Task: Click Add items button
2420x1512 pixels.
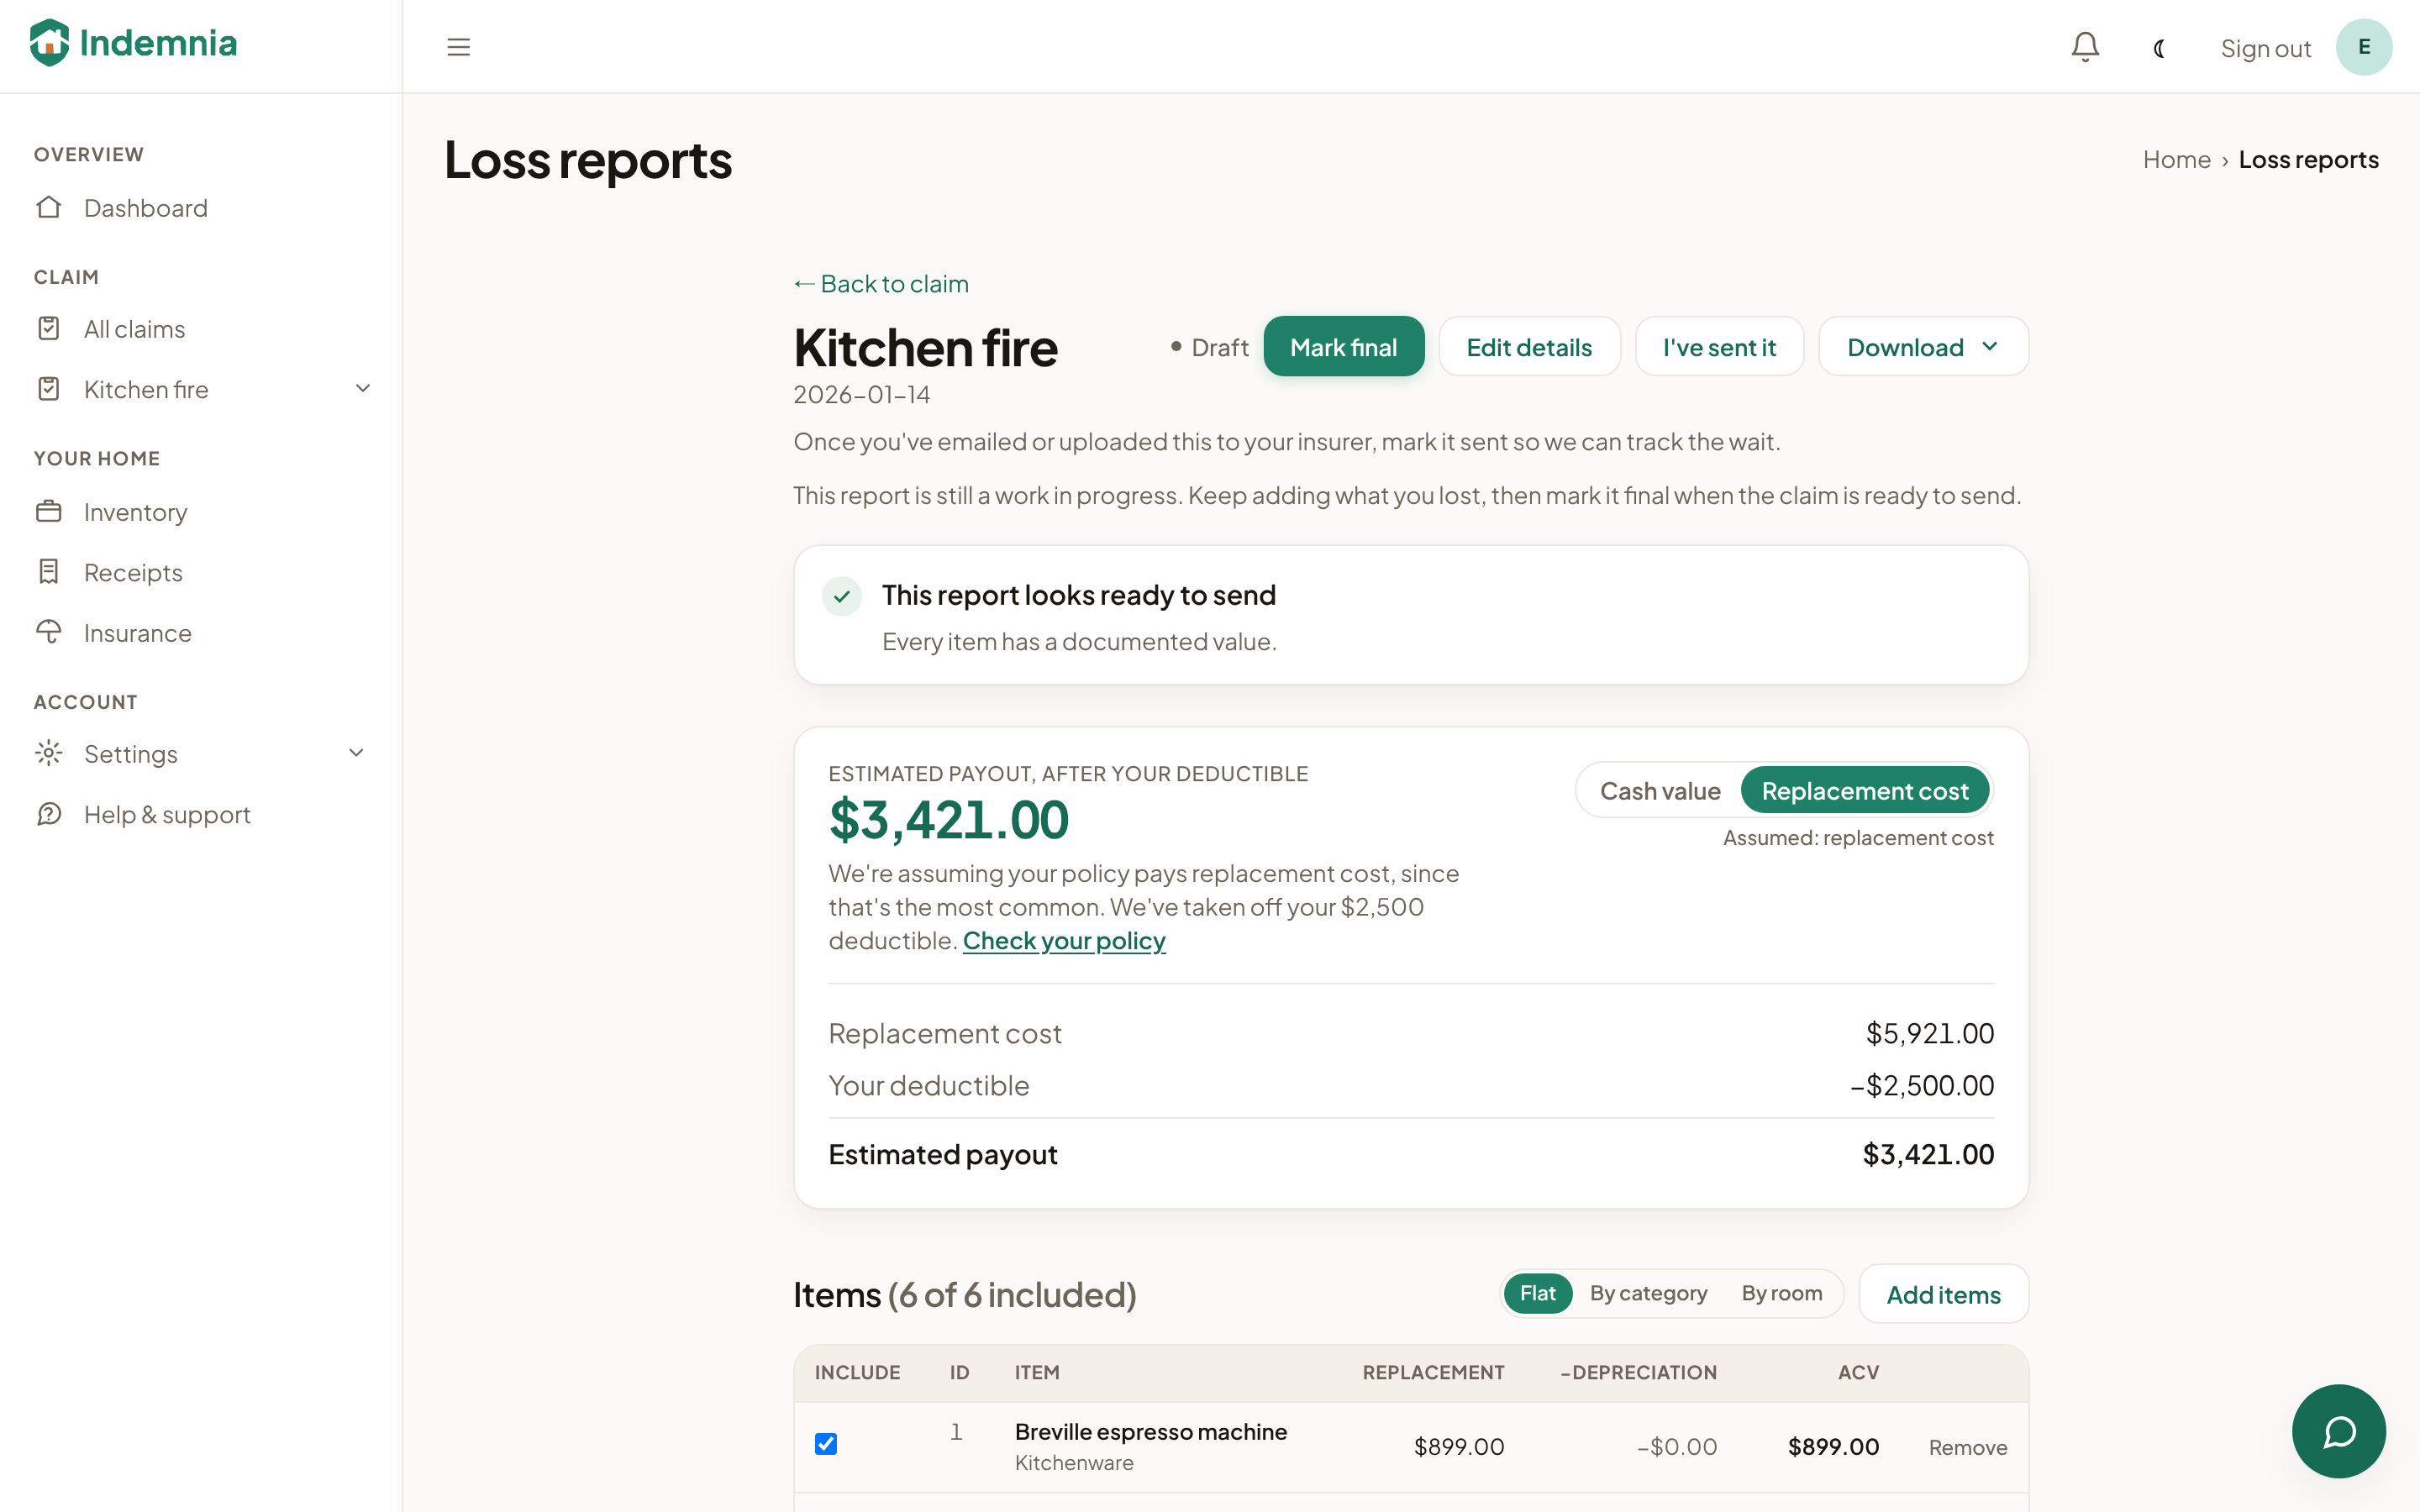Action: (1943, 1295)
